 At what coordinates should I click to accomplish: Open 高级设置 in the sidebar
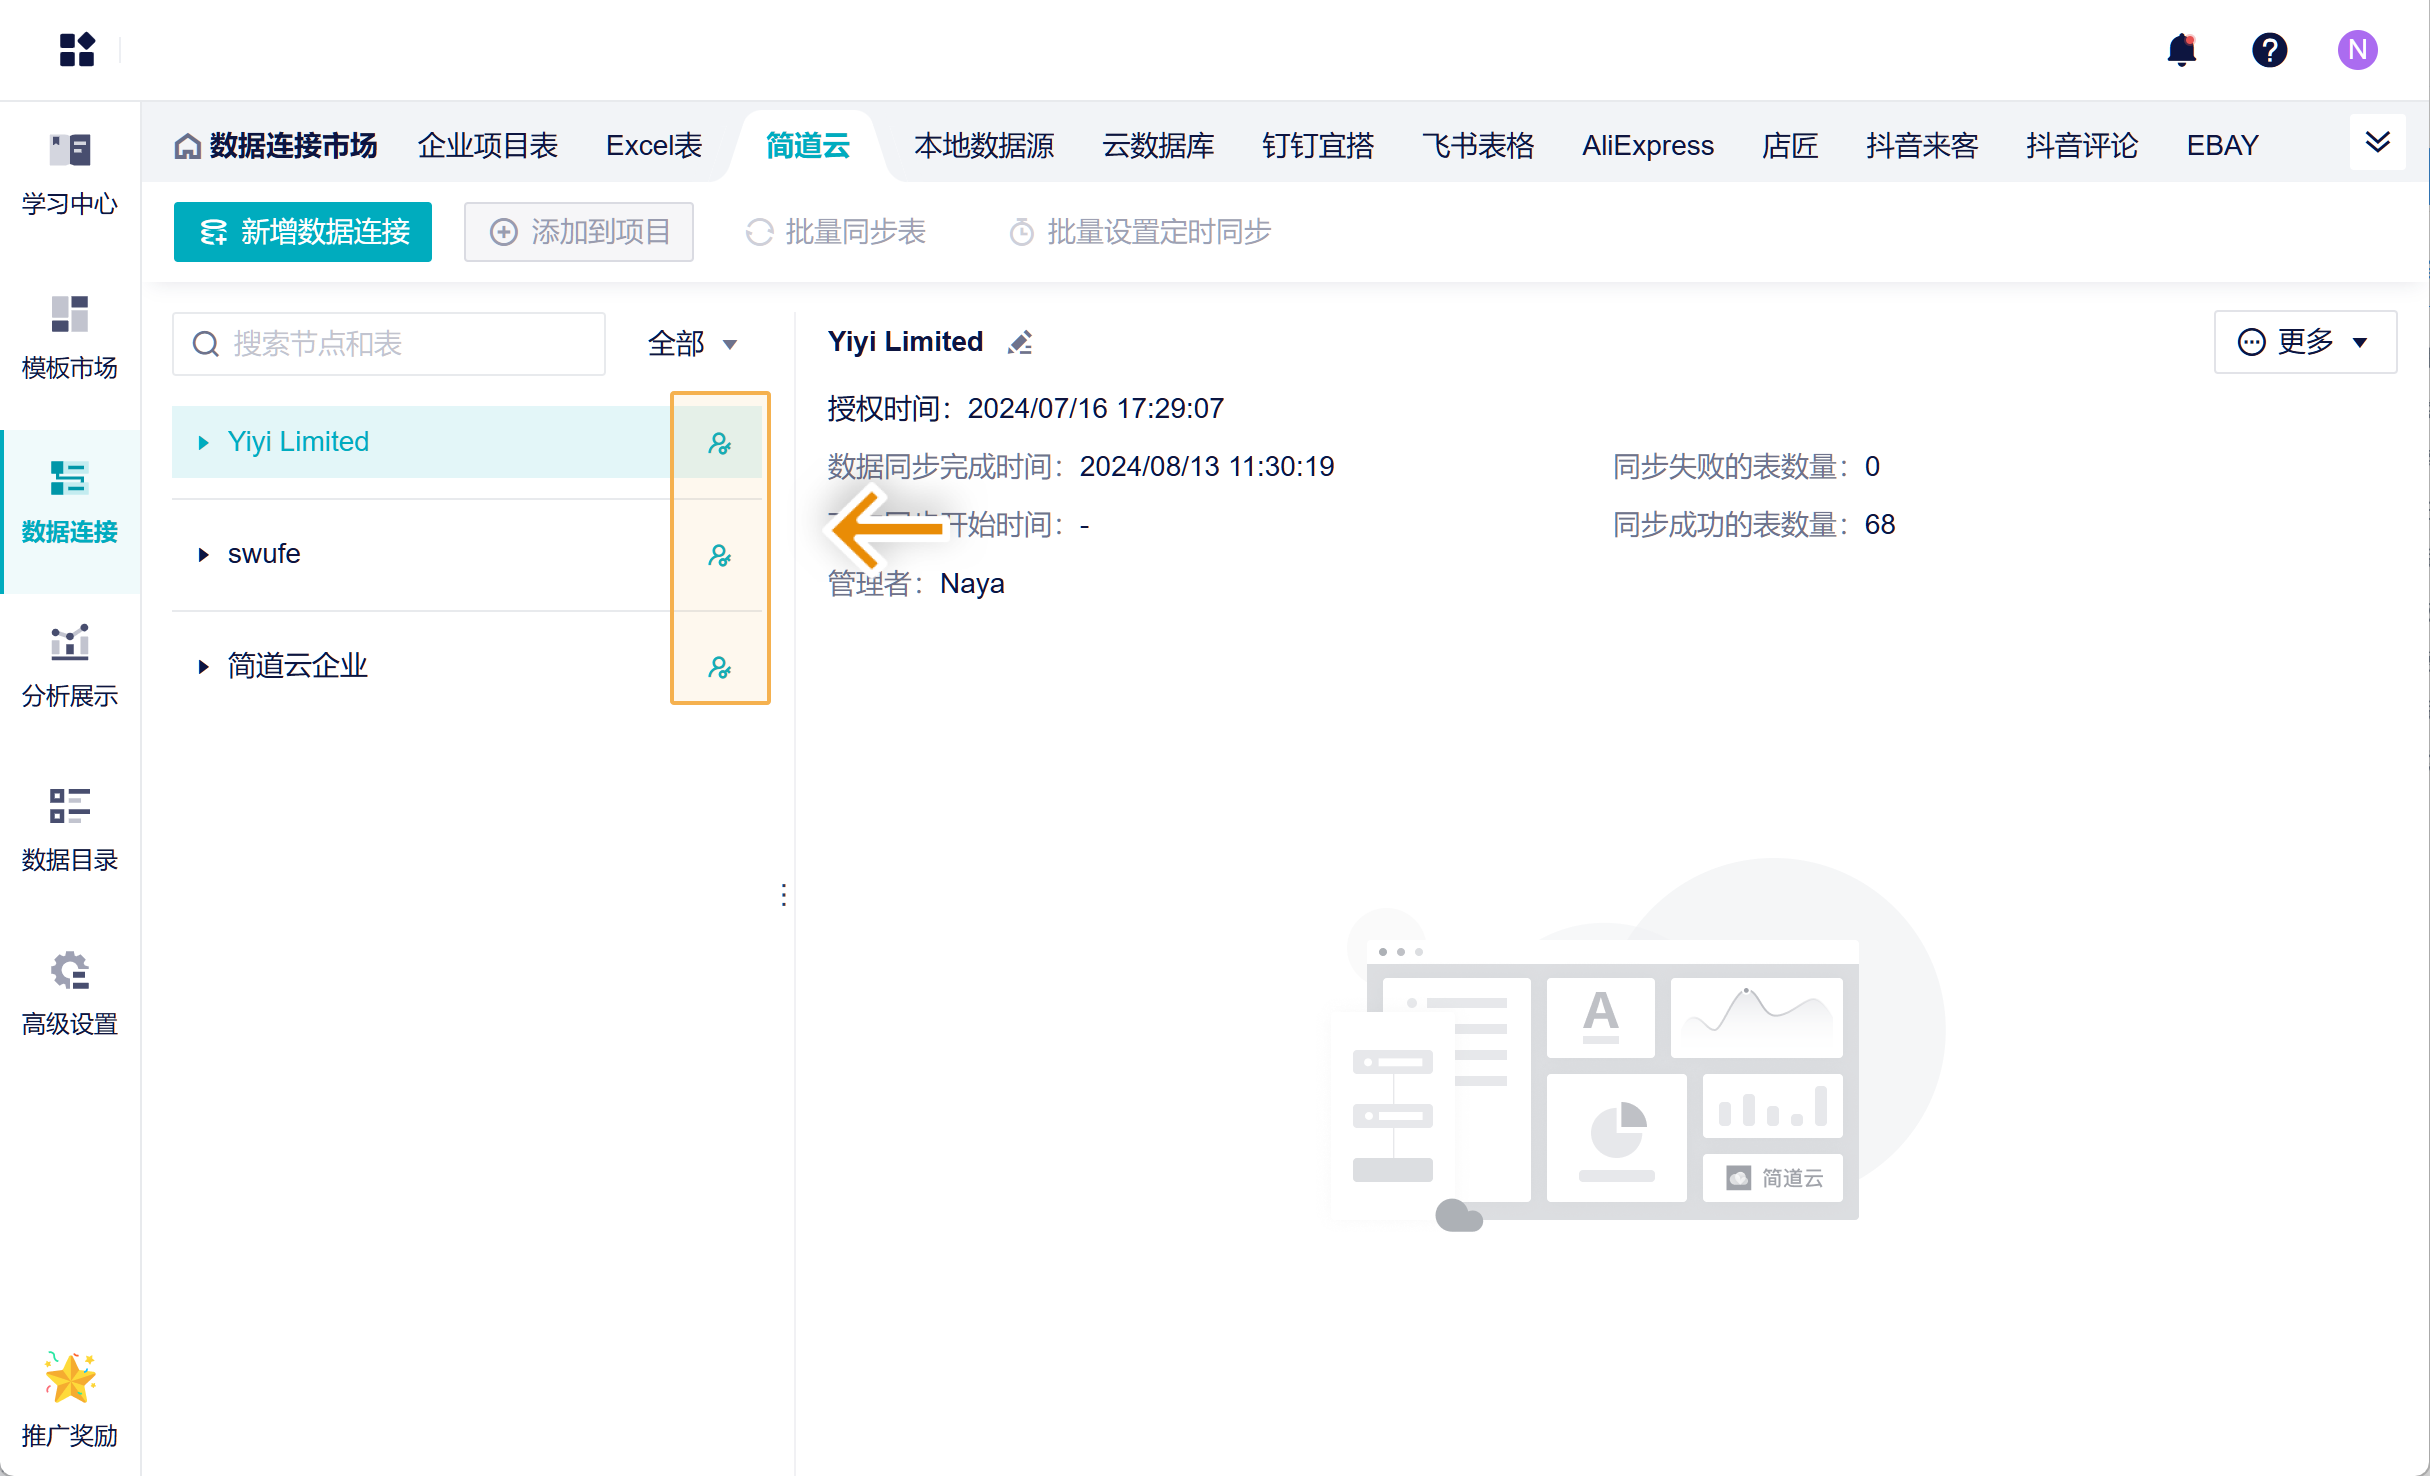click(x=70, y=995)
